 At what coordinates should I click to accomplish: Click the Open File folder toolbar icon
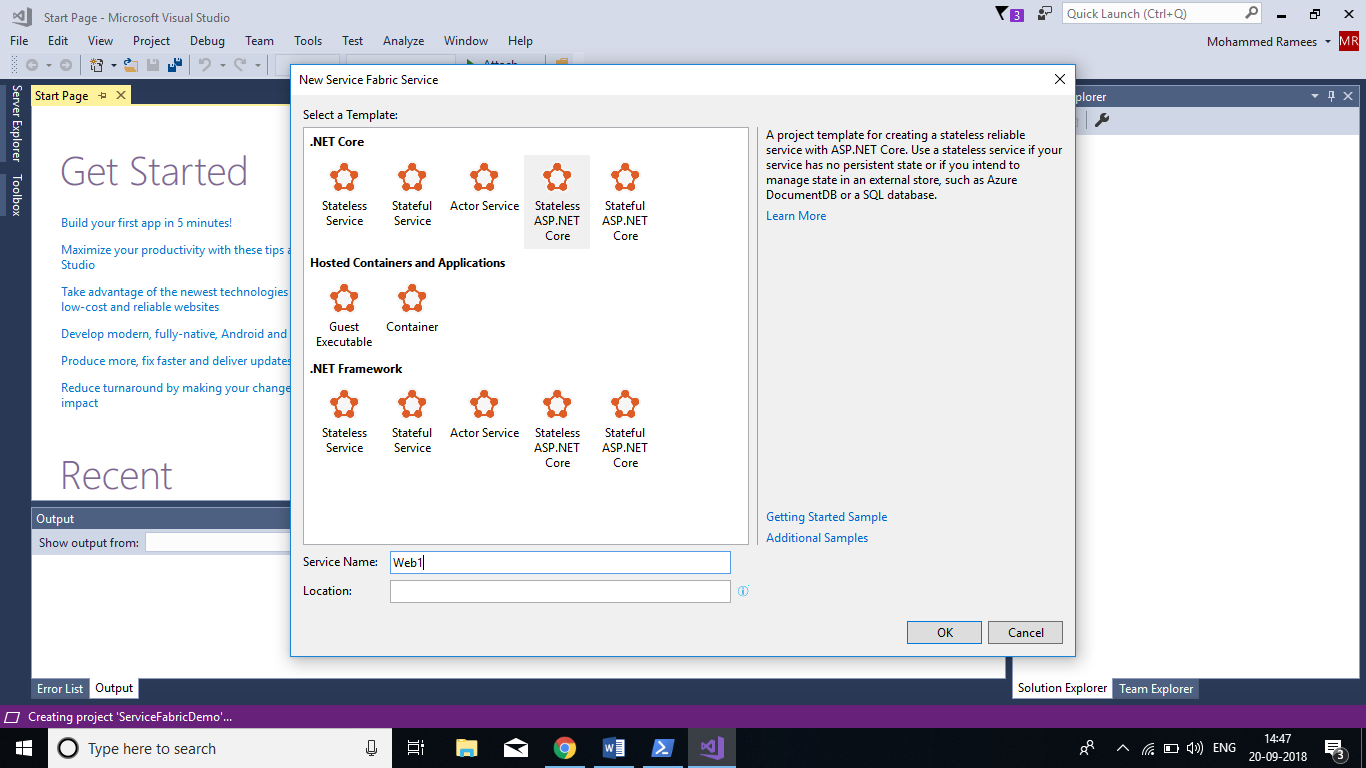coord(130,65)
